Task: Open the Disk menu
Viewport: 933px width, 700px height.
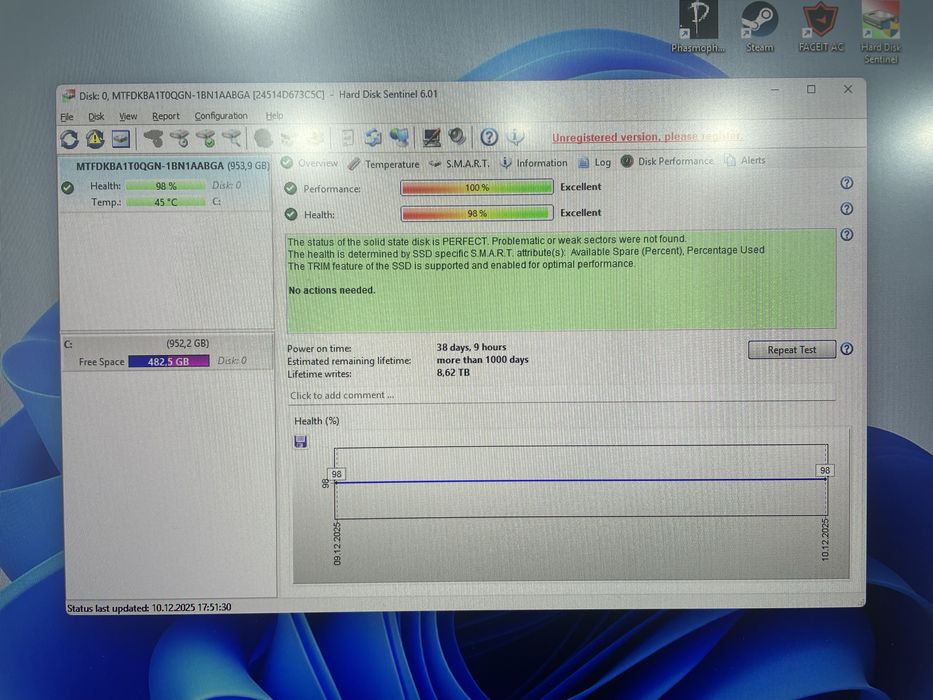Action: (96, 117)
